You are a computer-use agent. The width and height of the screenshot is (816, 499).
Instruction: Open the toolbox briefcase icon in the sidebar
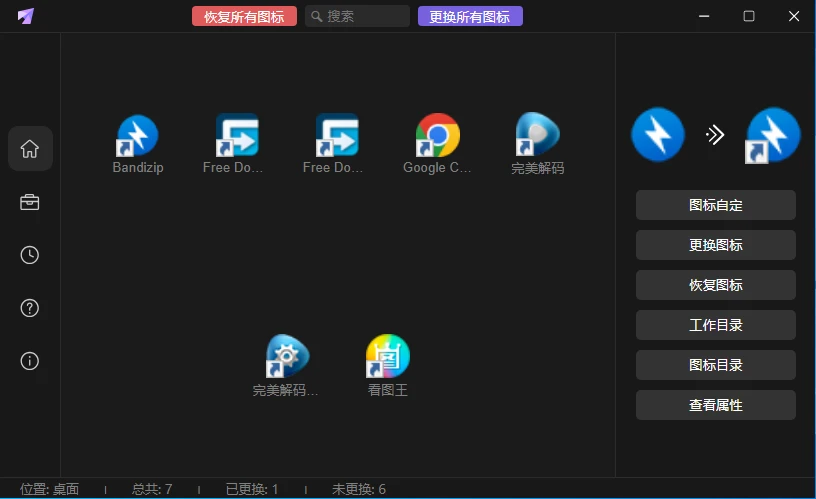click(30, 202)
